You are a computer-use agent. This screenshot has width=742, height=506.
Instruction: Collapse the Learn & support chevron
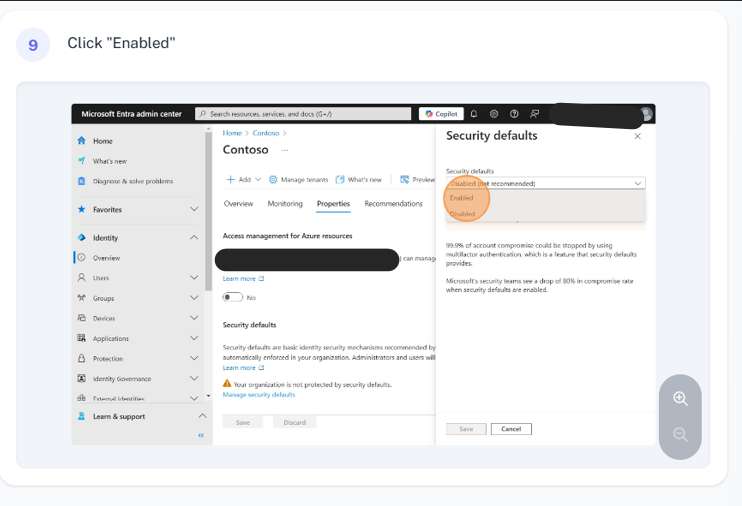click(203, 416)
